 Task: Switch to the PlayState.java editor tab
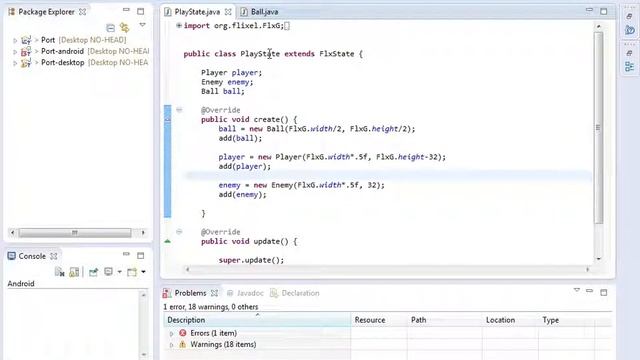point(197,12)
